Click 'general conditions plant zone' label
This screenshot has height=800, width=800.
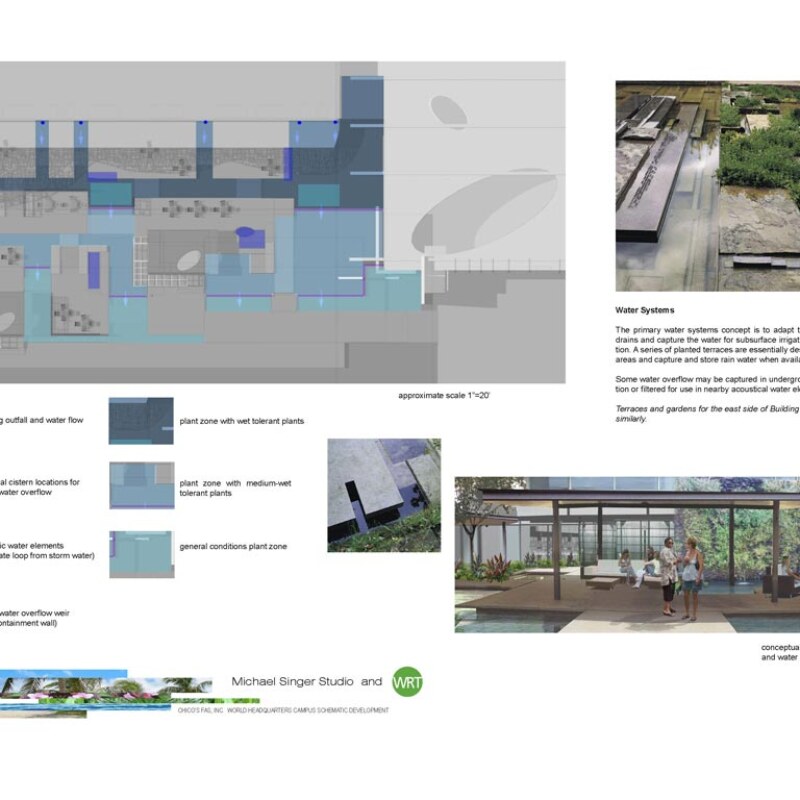233,546
